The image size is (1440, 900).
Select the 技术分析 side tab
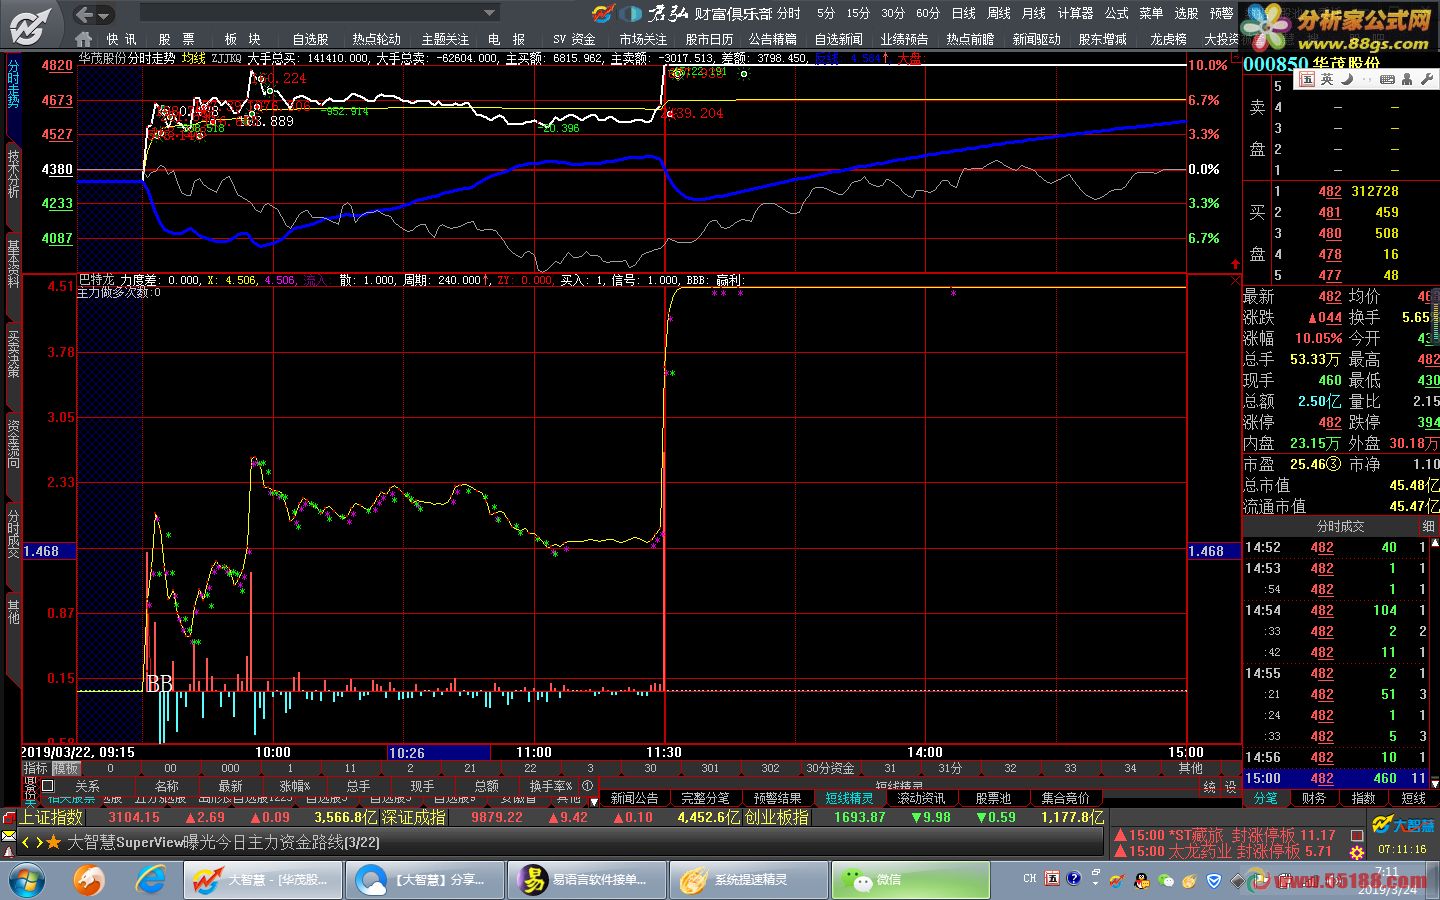13,173
